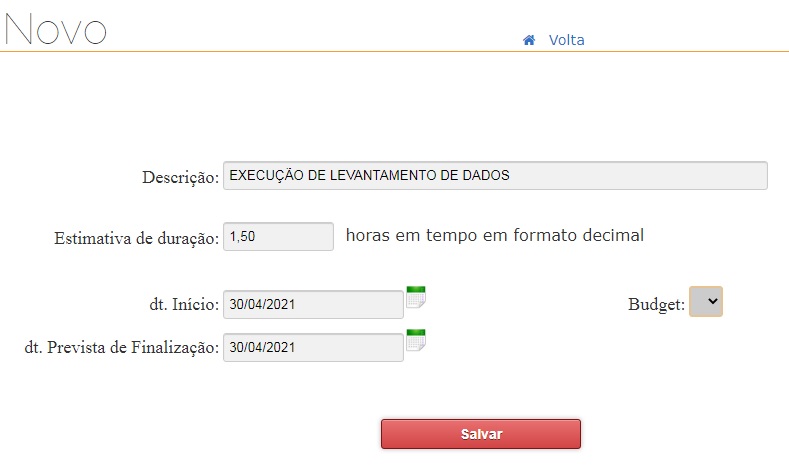Click the 1,50 duration value
Image resolution: width=789 pixels, height=473 pixels.
click(x=243, y=236)
